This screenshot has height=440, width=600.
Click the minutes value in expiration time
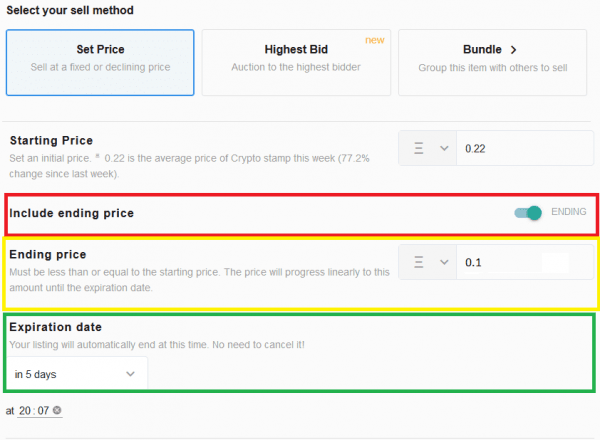tap(43, 410)
